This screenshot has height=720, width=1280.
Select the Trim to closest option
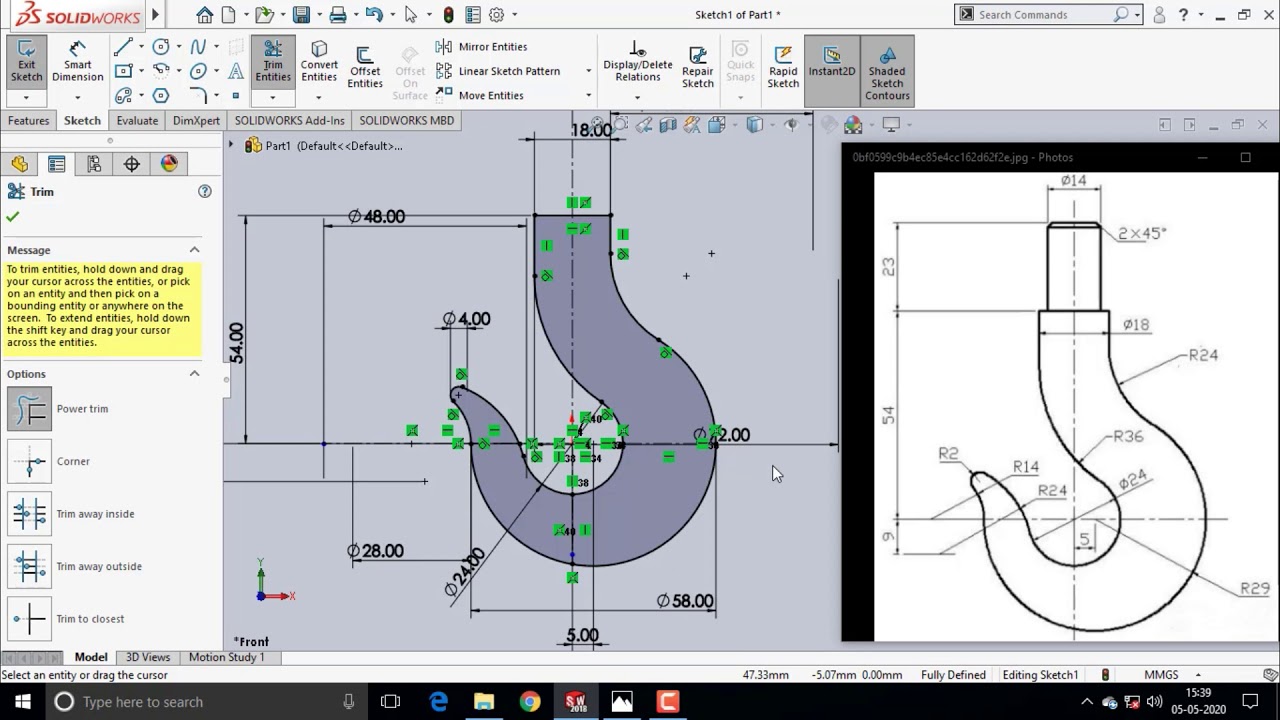pyautogui.click(x=29, y=619)
